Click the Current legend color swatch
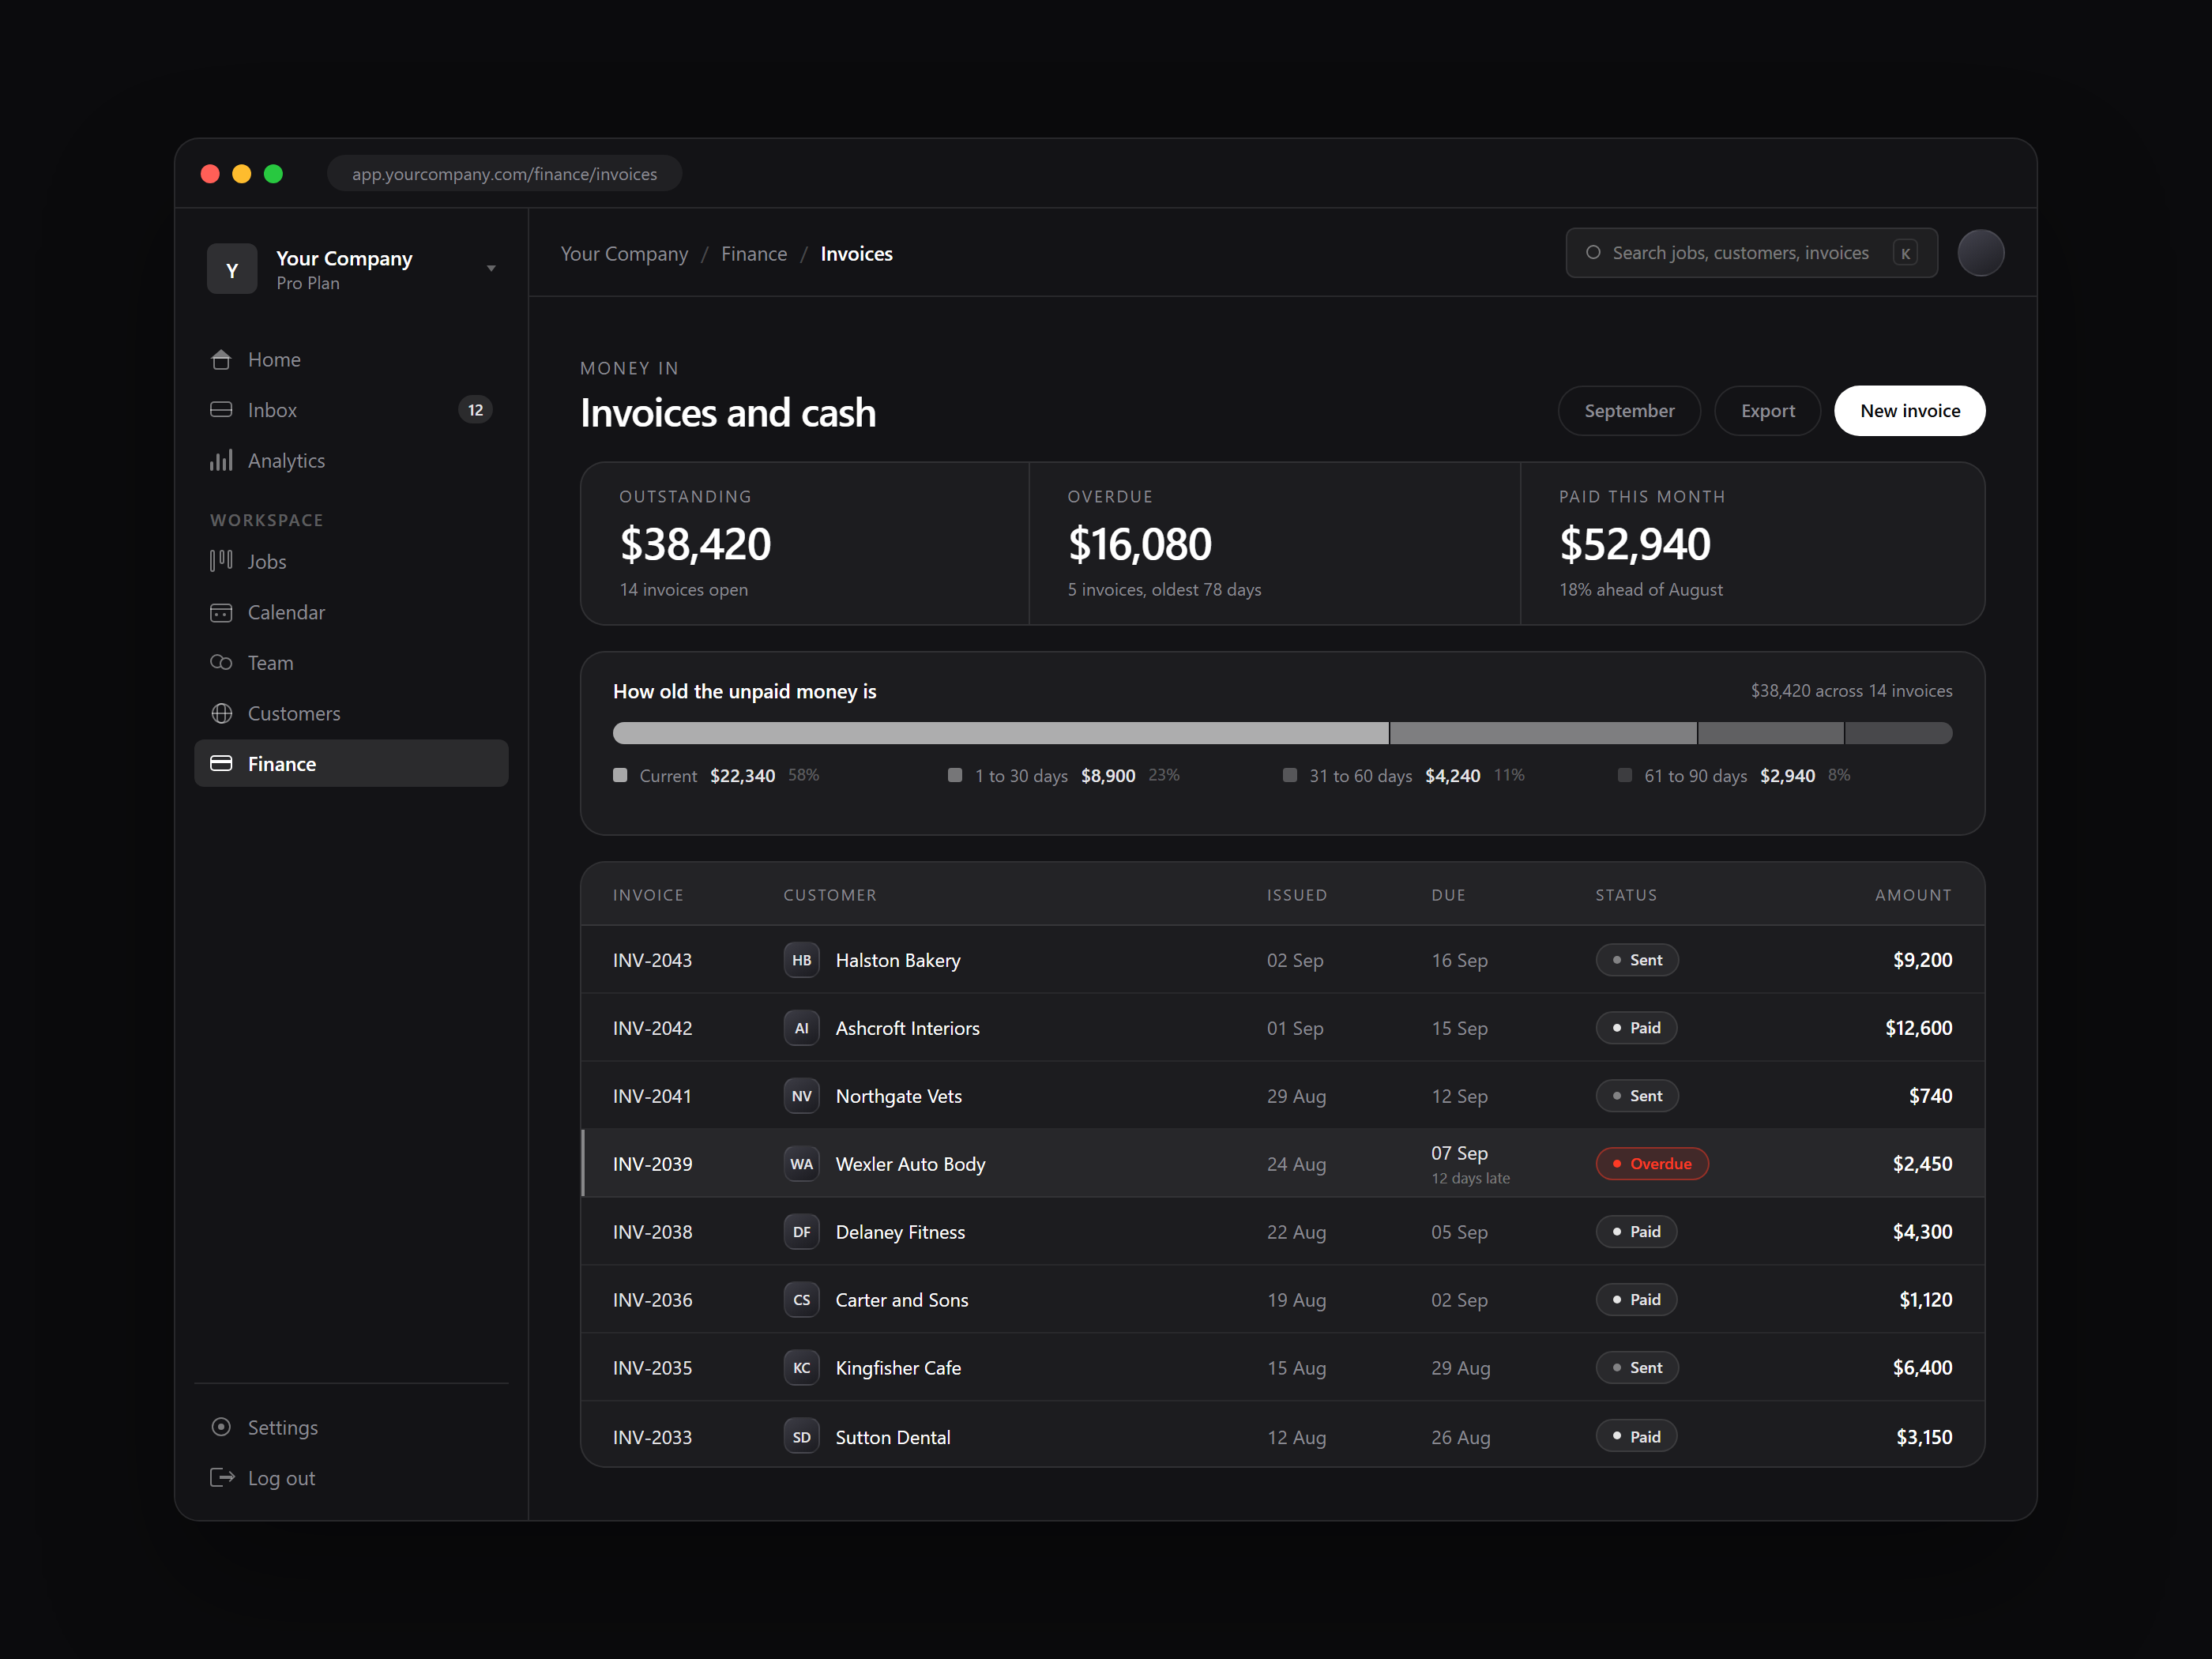This screenshot has width=2212, height=1659. [x=620, y=775]
